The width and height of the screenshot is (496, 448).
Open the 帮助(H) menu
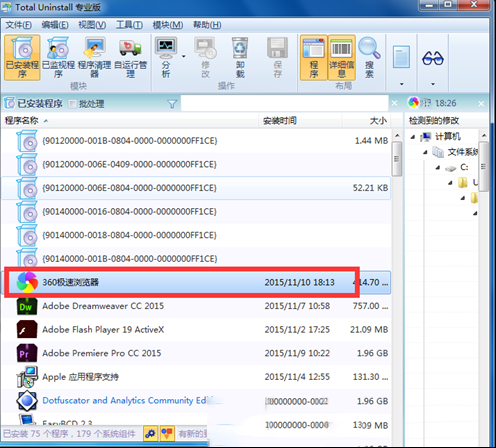(x=207, y=25)
